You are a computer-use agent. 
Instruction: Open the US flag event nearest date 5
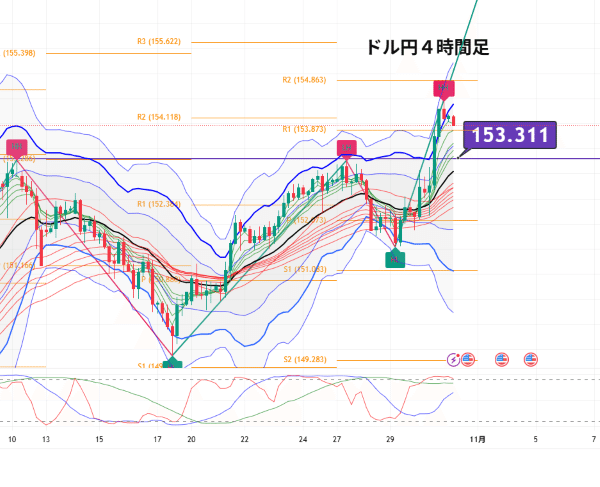pyautogui.click(x=530, y=360)
